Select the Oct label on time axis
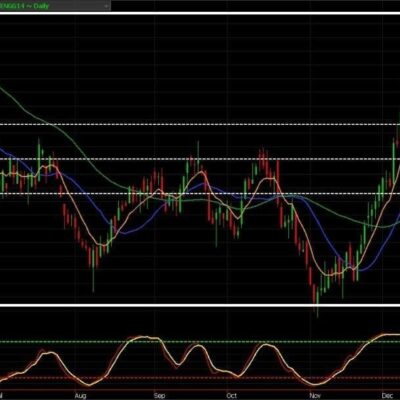The width and height of the screenshot is (400, 400). click(x=231, y=396)
